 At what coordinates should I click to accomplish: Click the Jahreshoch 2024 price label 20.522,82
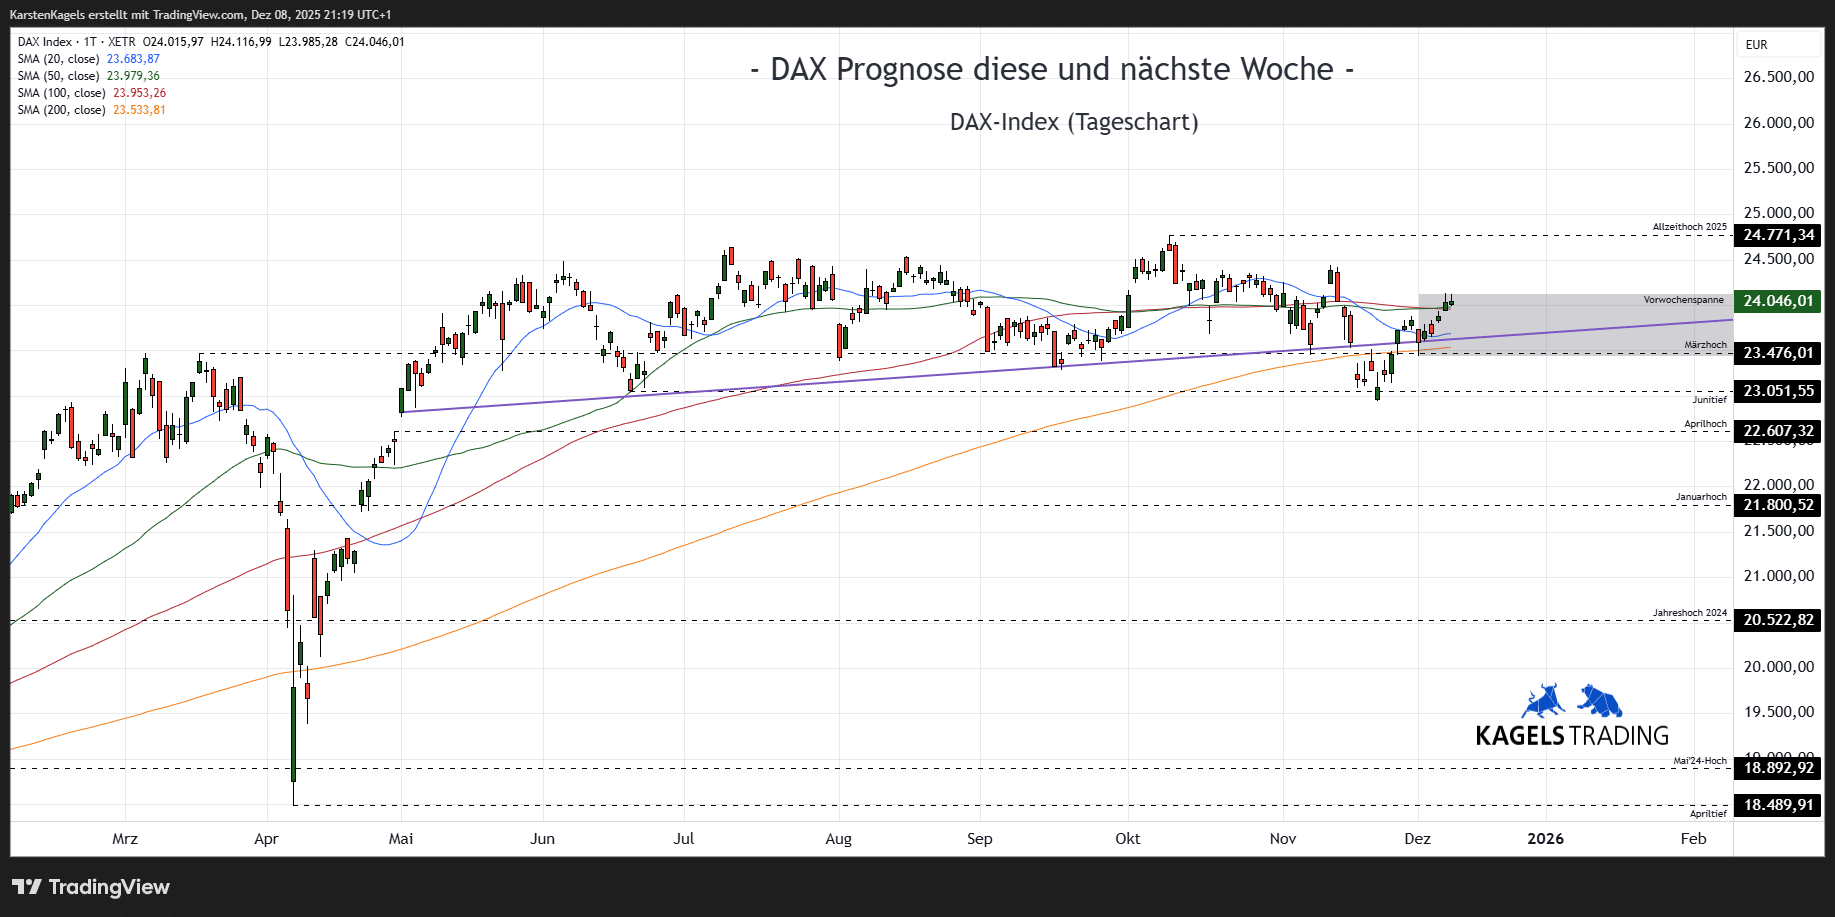click(1777, 620)
